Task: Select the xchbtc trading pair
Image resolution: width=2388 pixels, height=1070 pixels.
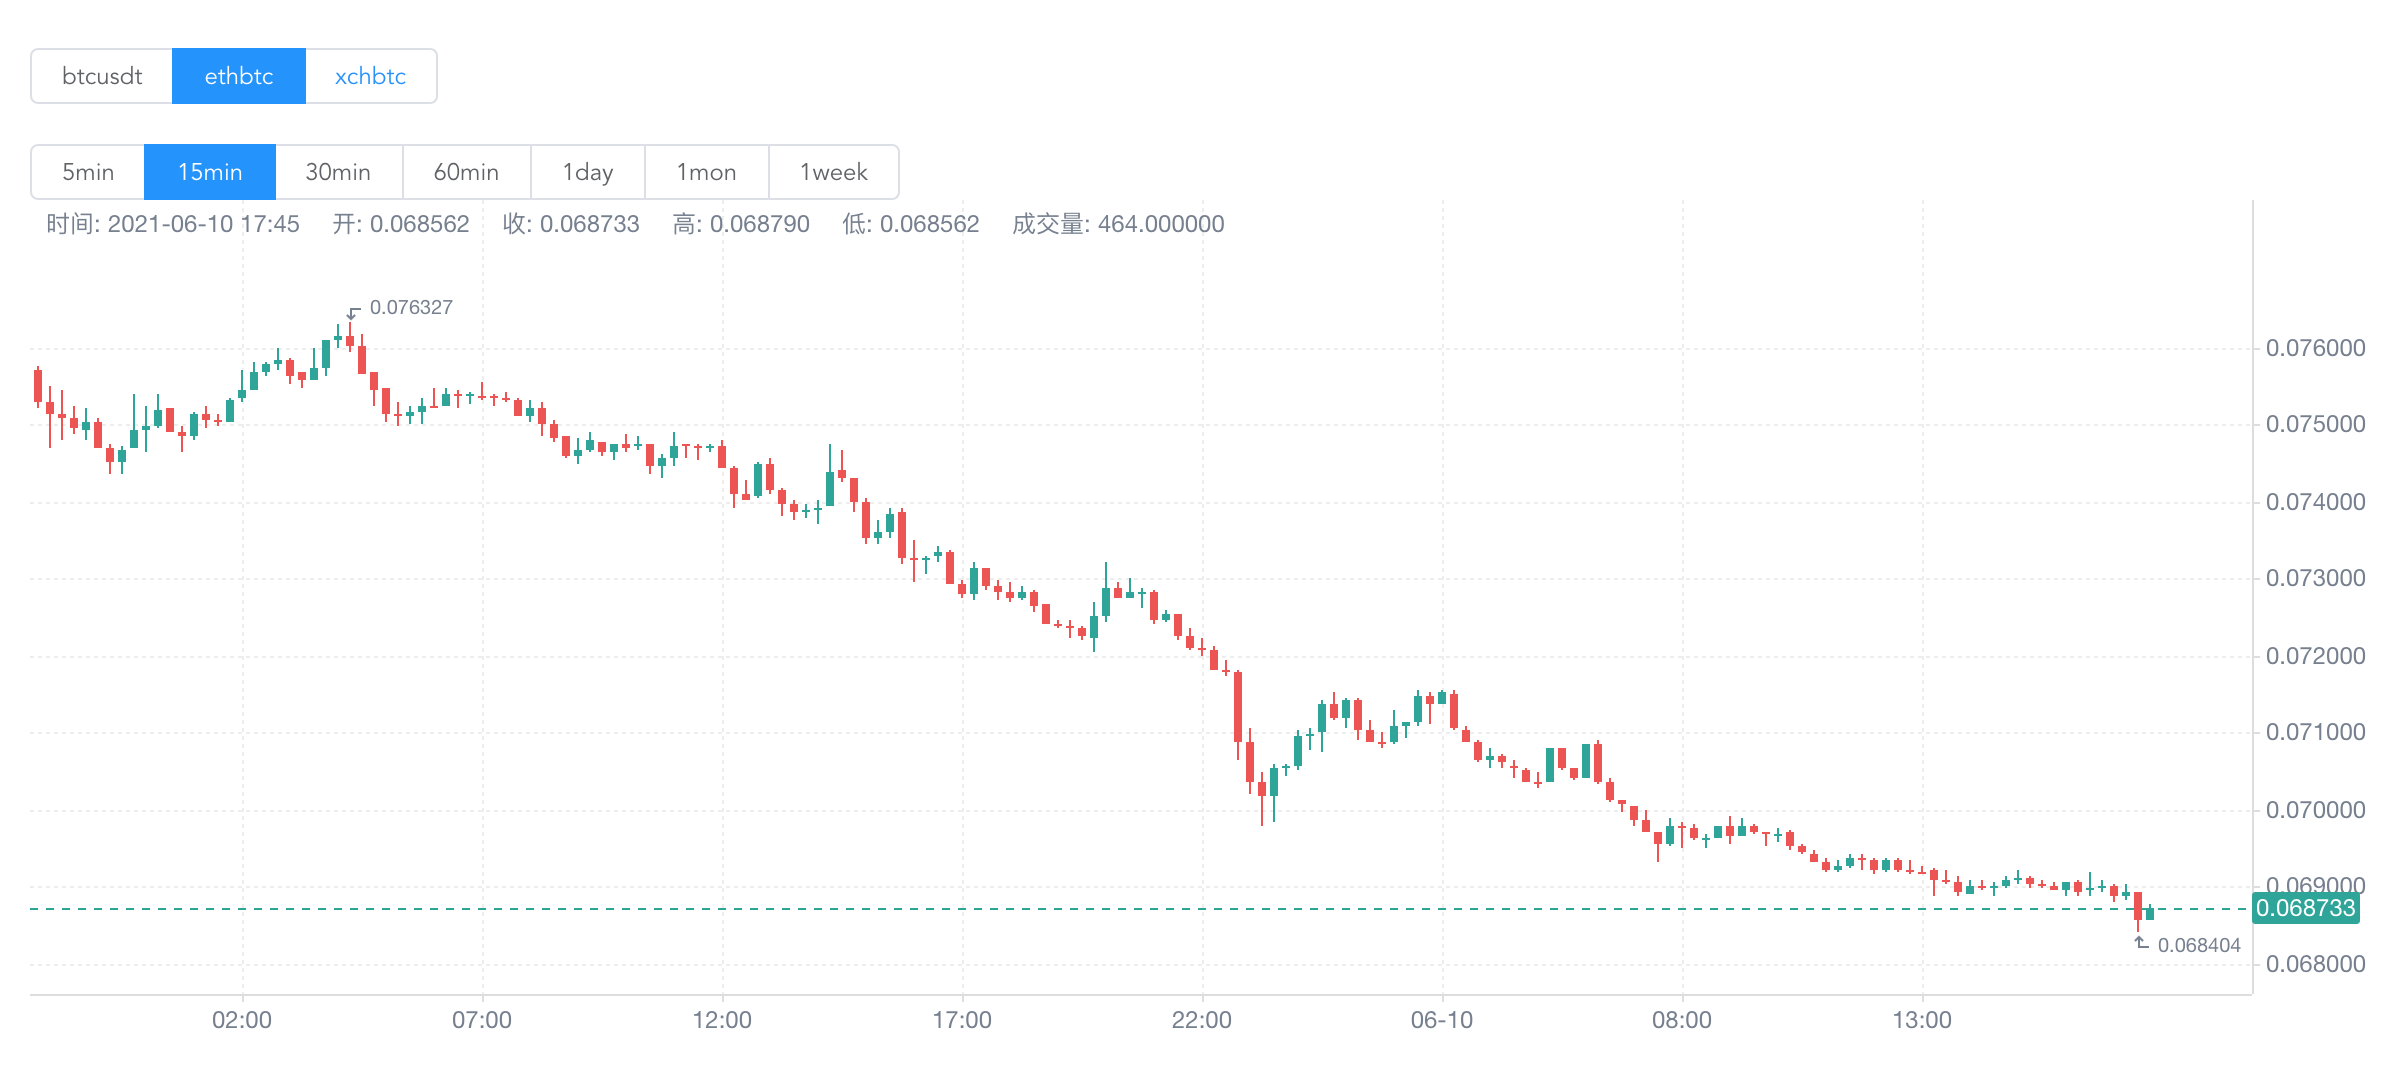Action: (x=370, y=75)
